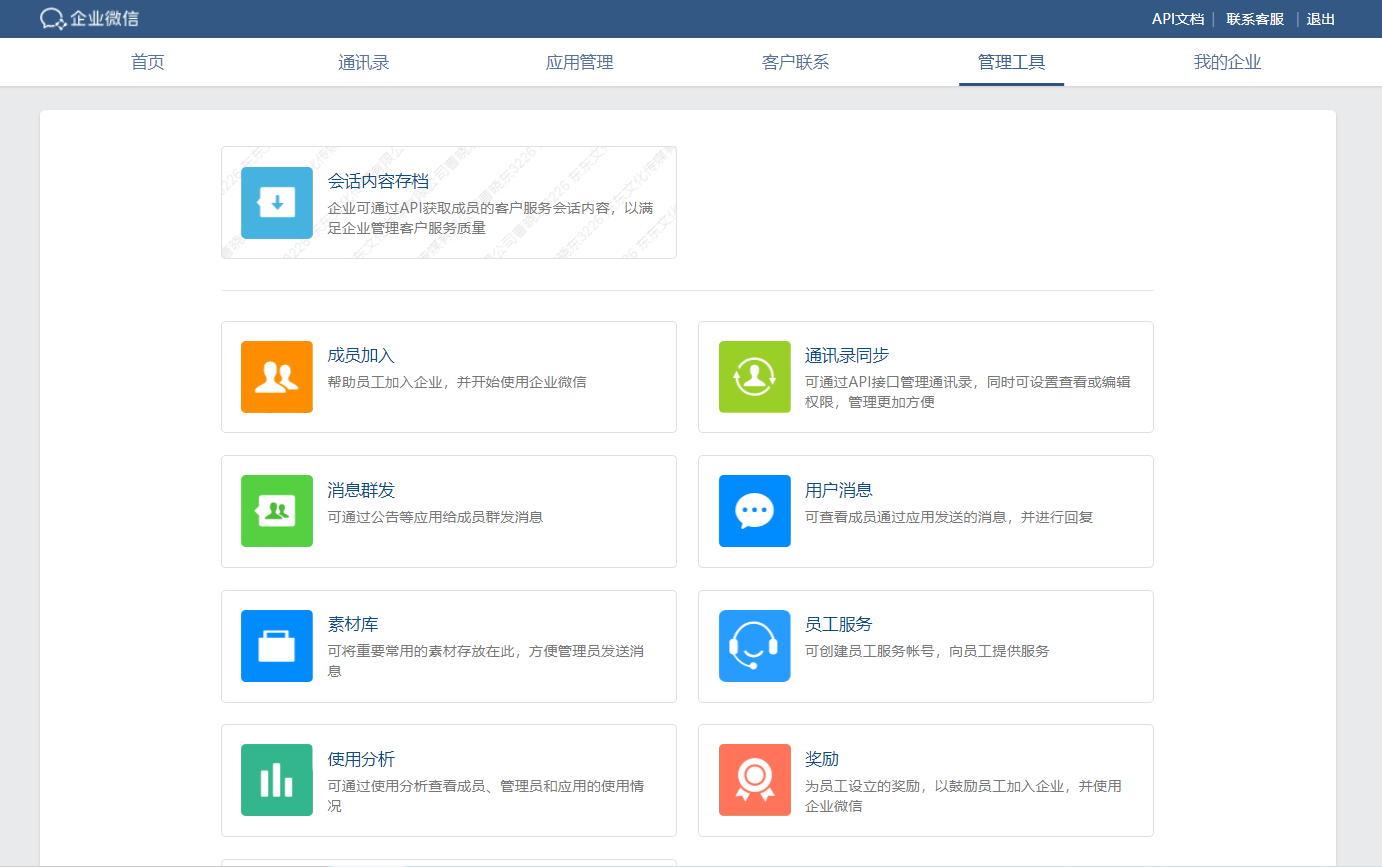Open the 通讯录同步 card title
Viewport: 1382px width, 867px height.
(847, 356)
